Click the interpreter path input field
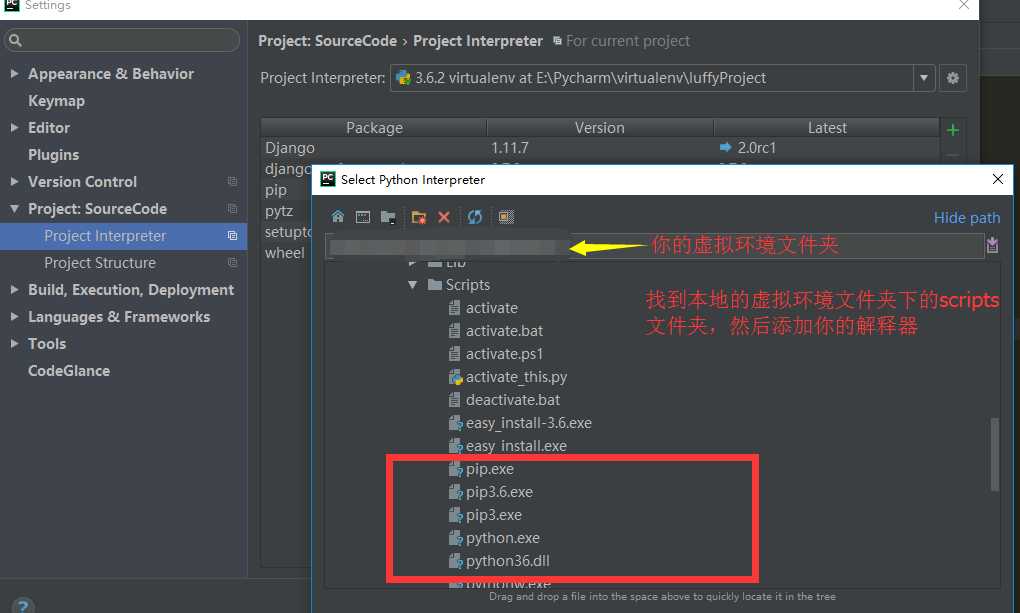Viewport: 1020px width, 613px height. coord(654,246)
